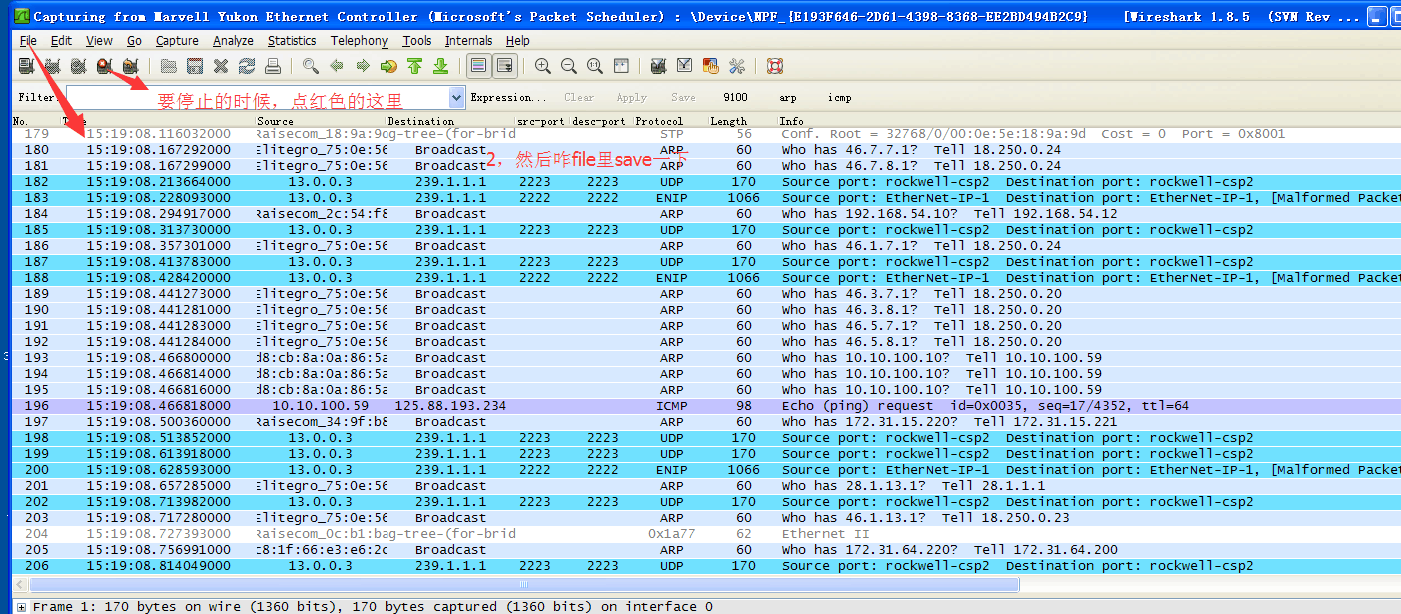Click the filter Save button
The width and height of the screenshot is (1401, 614).
(x=683, y=97)
